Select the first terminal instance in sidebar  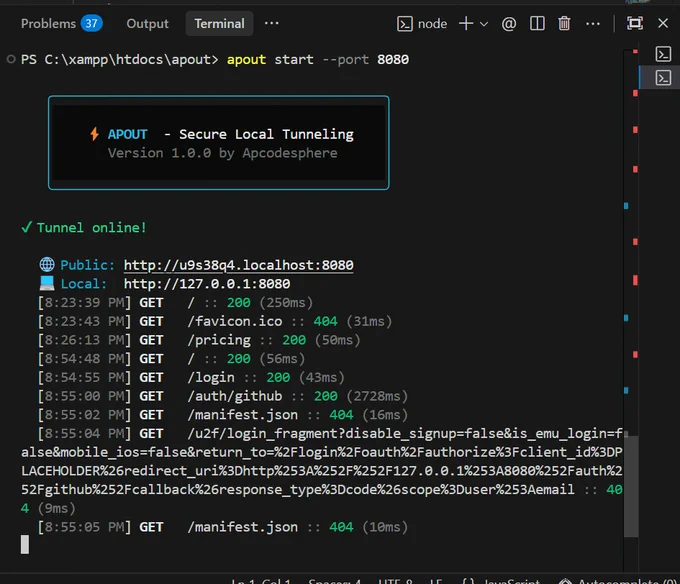click(x=663, y=54)
